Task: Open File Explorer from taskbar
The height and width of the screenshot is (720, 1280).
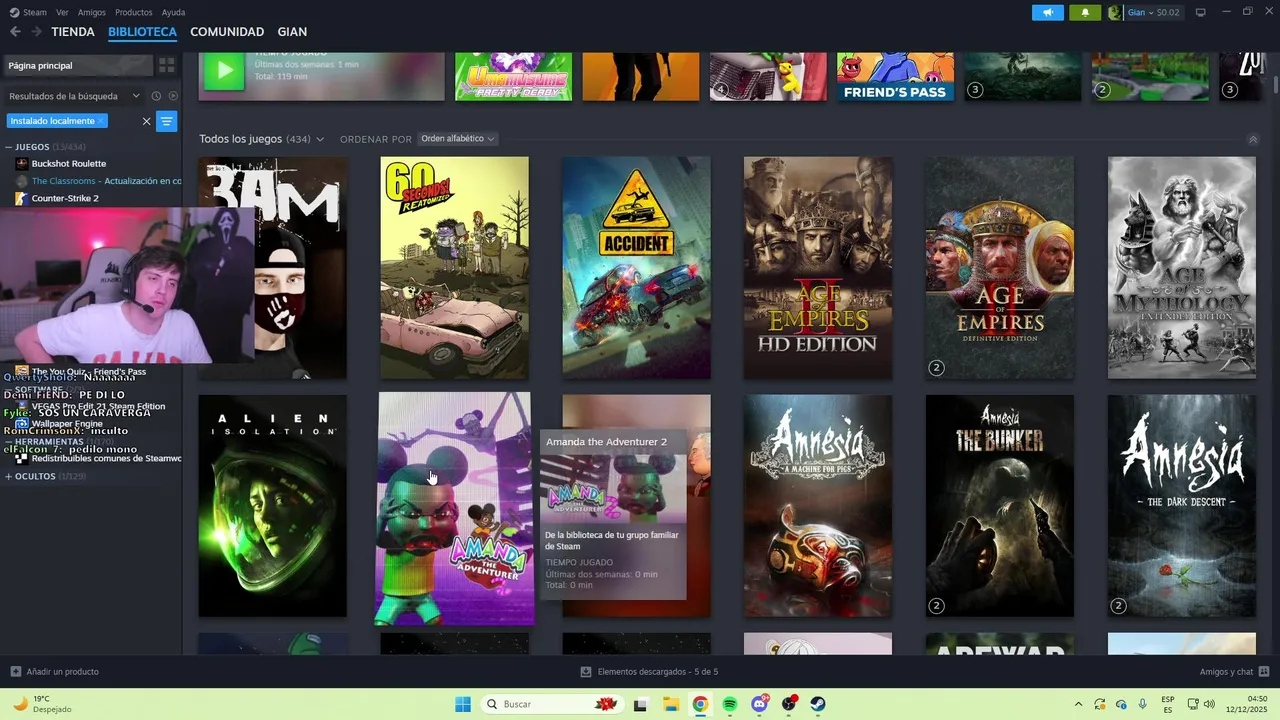Action: (x=670, y=704)
